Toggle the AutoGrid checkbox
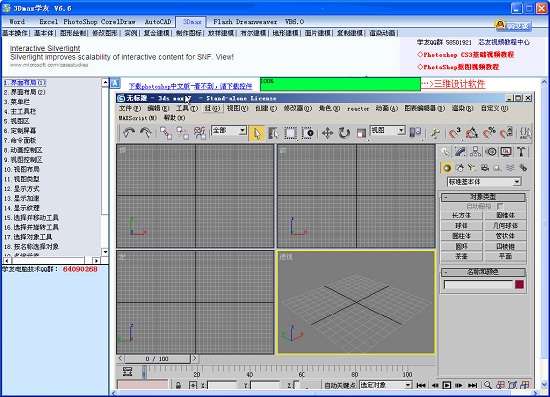This screenshot has width=550, height=397. (500, 206)
